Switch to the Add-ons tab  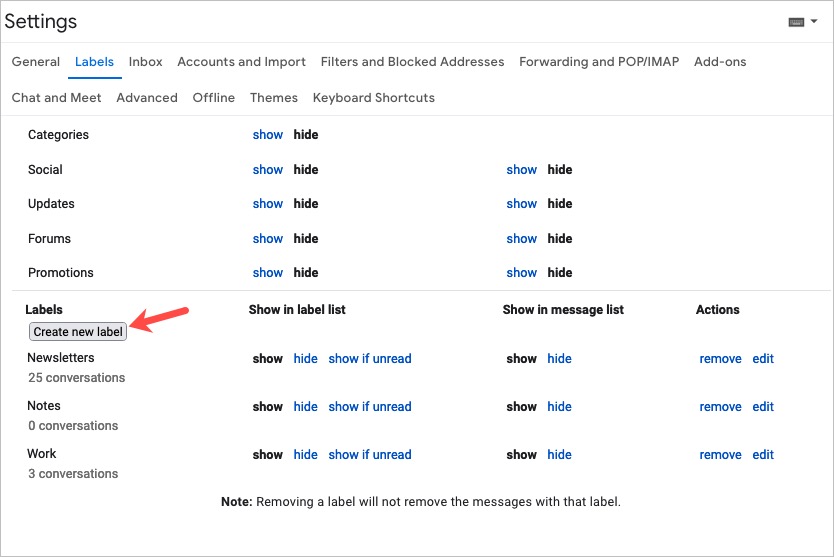[x=720, y=62]
